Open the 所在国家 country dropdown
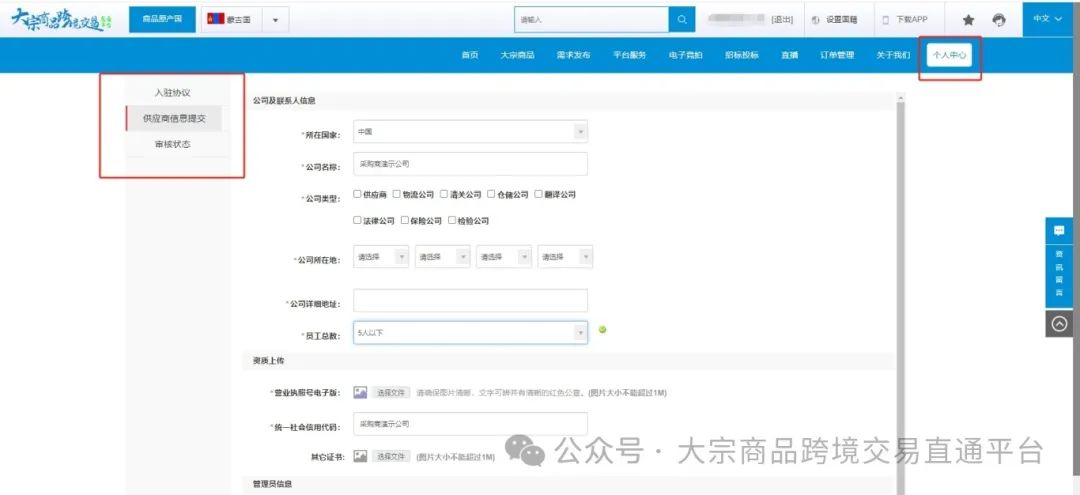Viewport: 1080px width, 495px height. [470, 132]
